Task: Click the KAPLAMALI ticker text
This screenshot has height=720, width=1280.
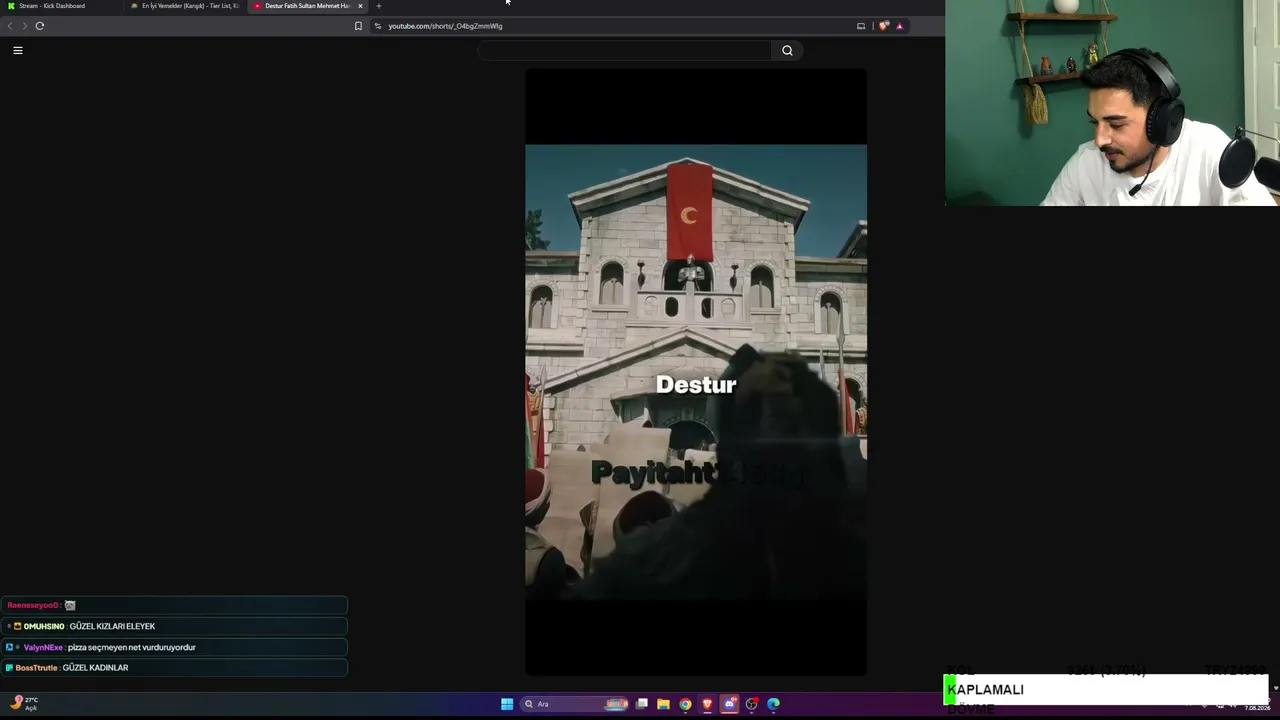Action: click(985, 689)
